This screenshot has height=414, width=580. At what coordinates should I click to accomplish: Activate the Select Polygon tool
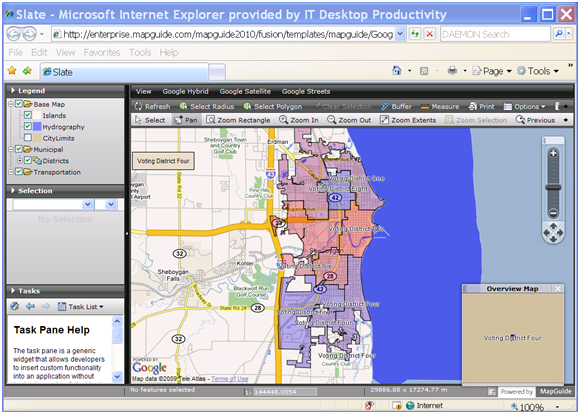[x=272, y=107]
